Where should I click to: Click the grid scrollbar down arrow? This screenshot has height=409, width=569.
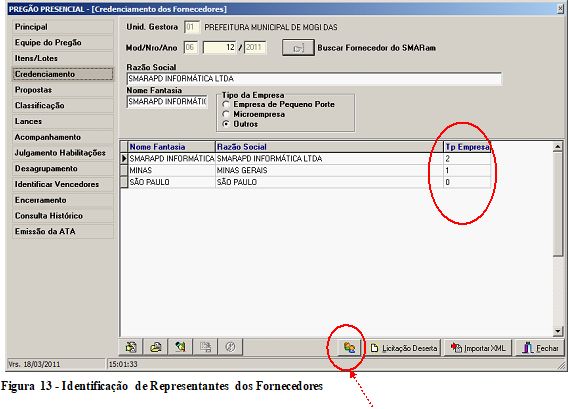click(x=558, y=331)
